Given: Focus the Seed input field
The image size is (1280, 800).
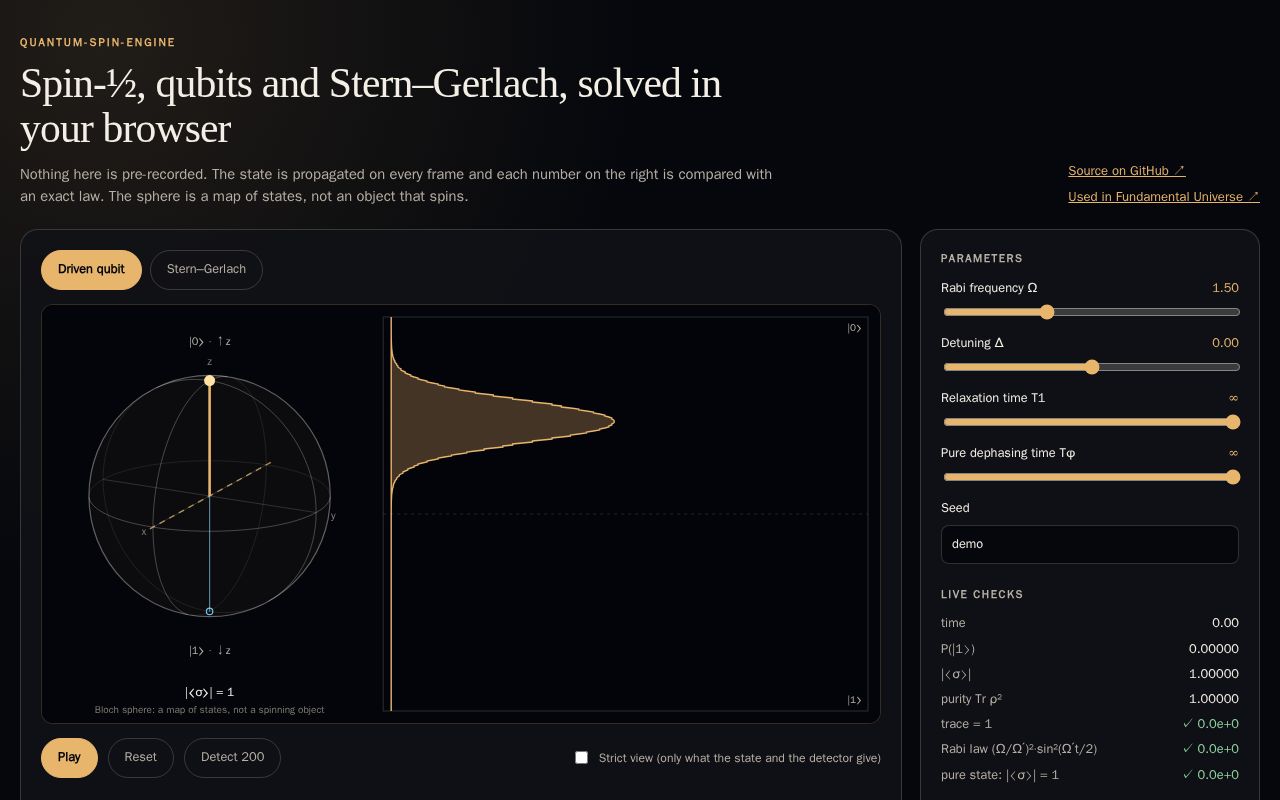Looking at the screenshot, I should (1090, 544).
